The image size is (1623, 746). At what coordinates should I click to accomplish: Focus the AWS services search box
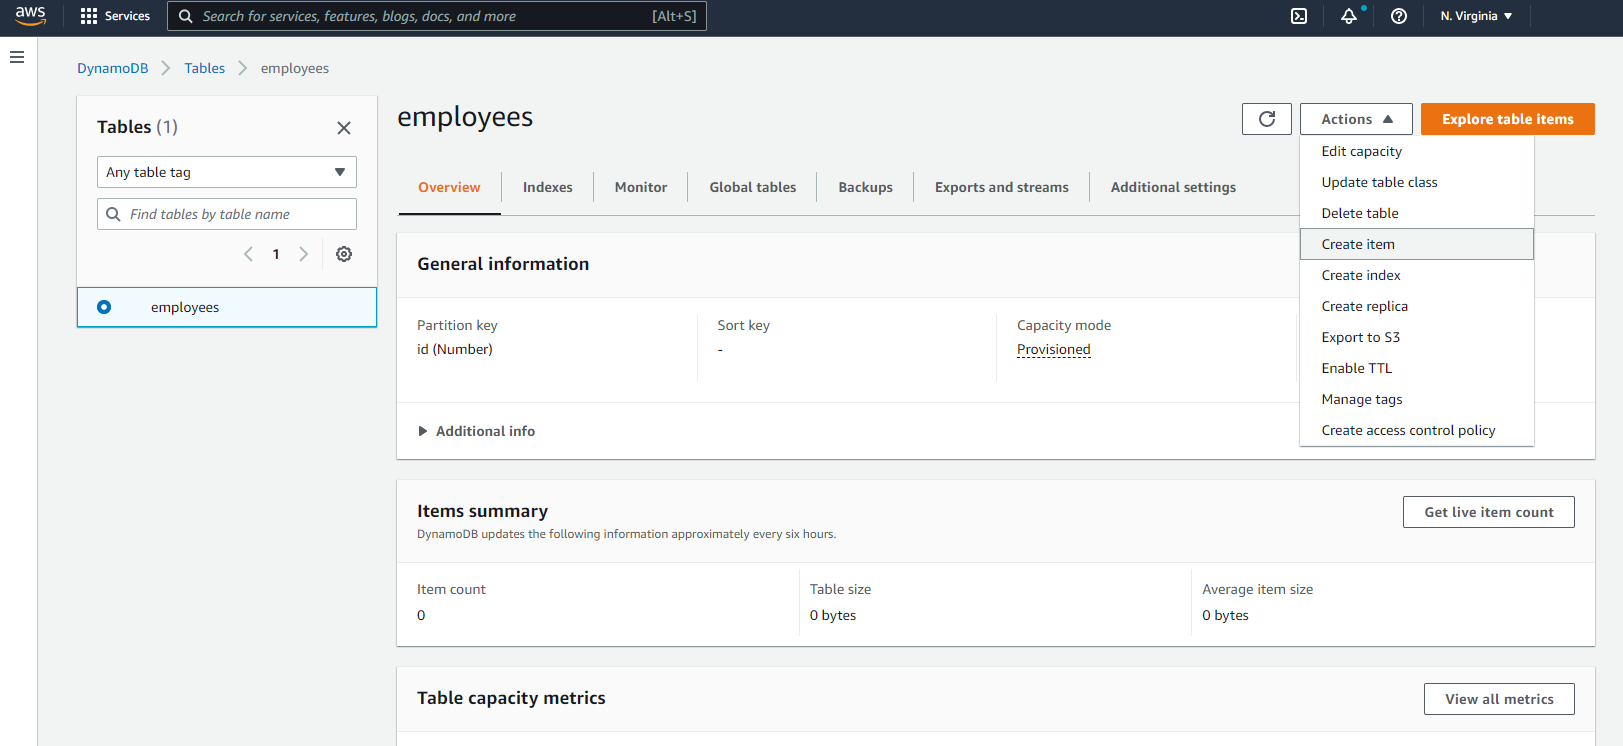coord(437,16)
